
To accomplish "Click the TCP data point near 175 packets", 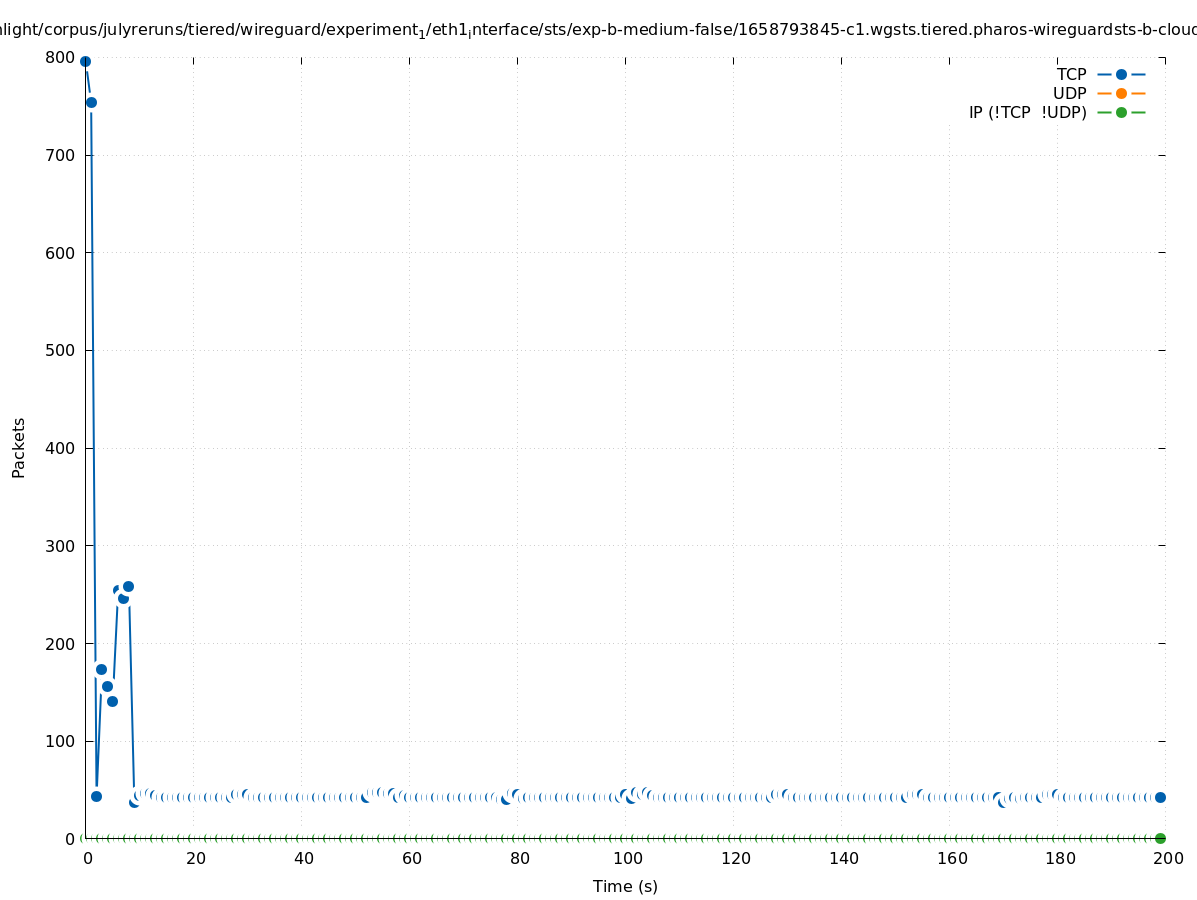I will [x=101, y=670].
